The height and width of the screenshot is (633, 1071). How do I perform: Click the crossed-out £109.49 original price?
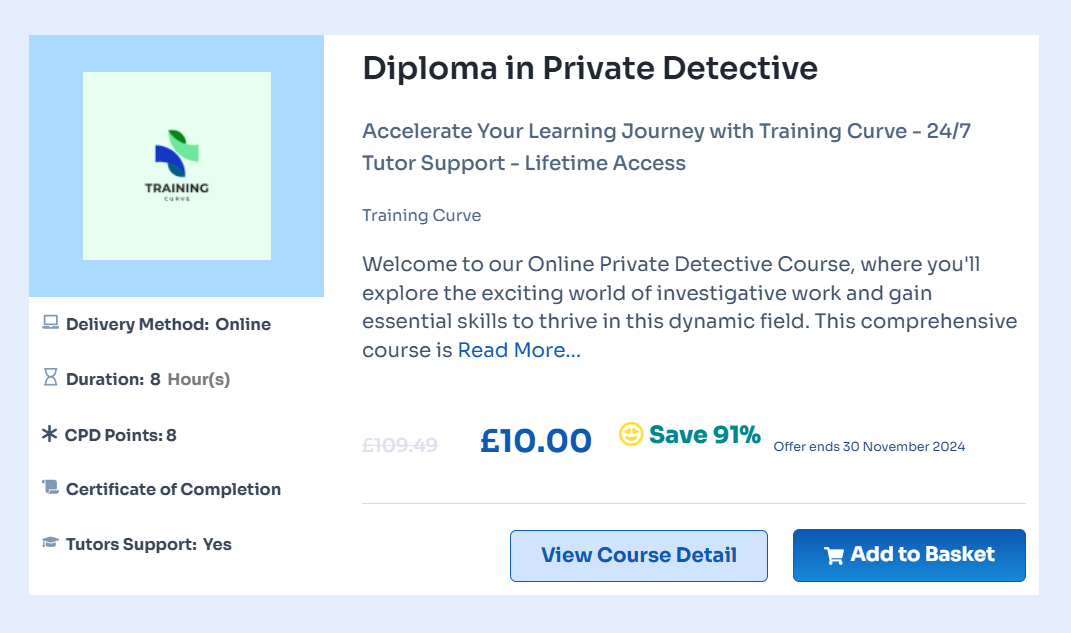400,445
